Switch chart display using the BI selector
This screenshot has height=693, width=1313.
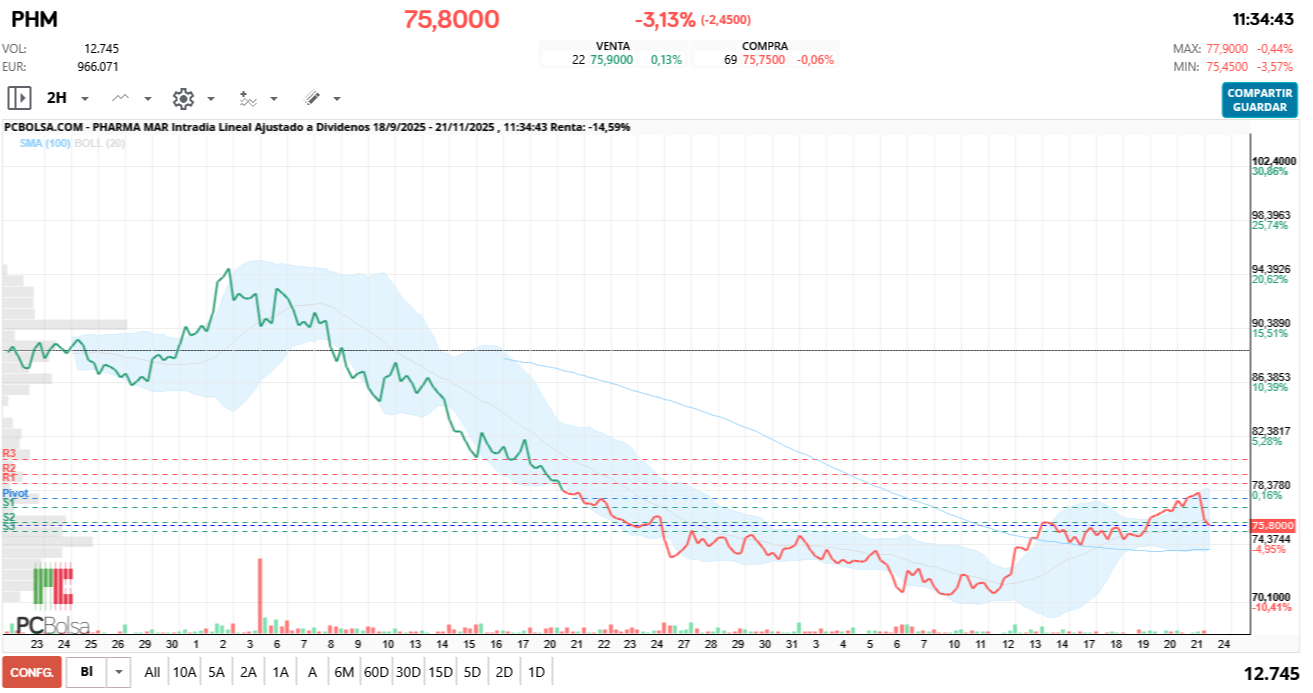tap(85, 673)
